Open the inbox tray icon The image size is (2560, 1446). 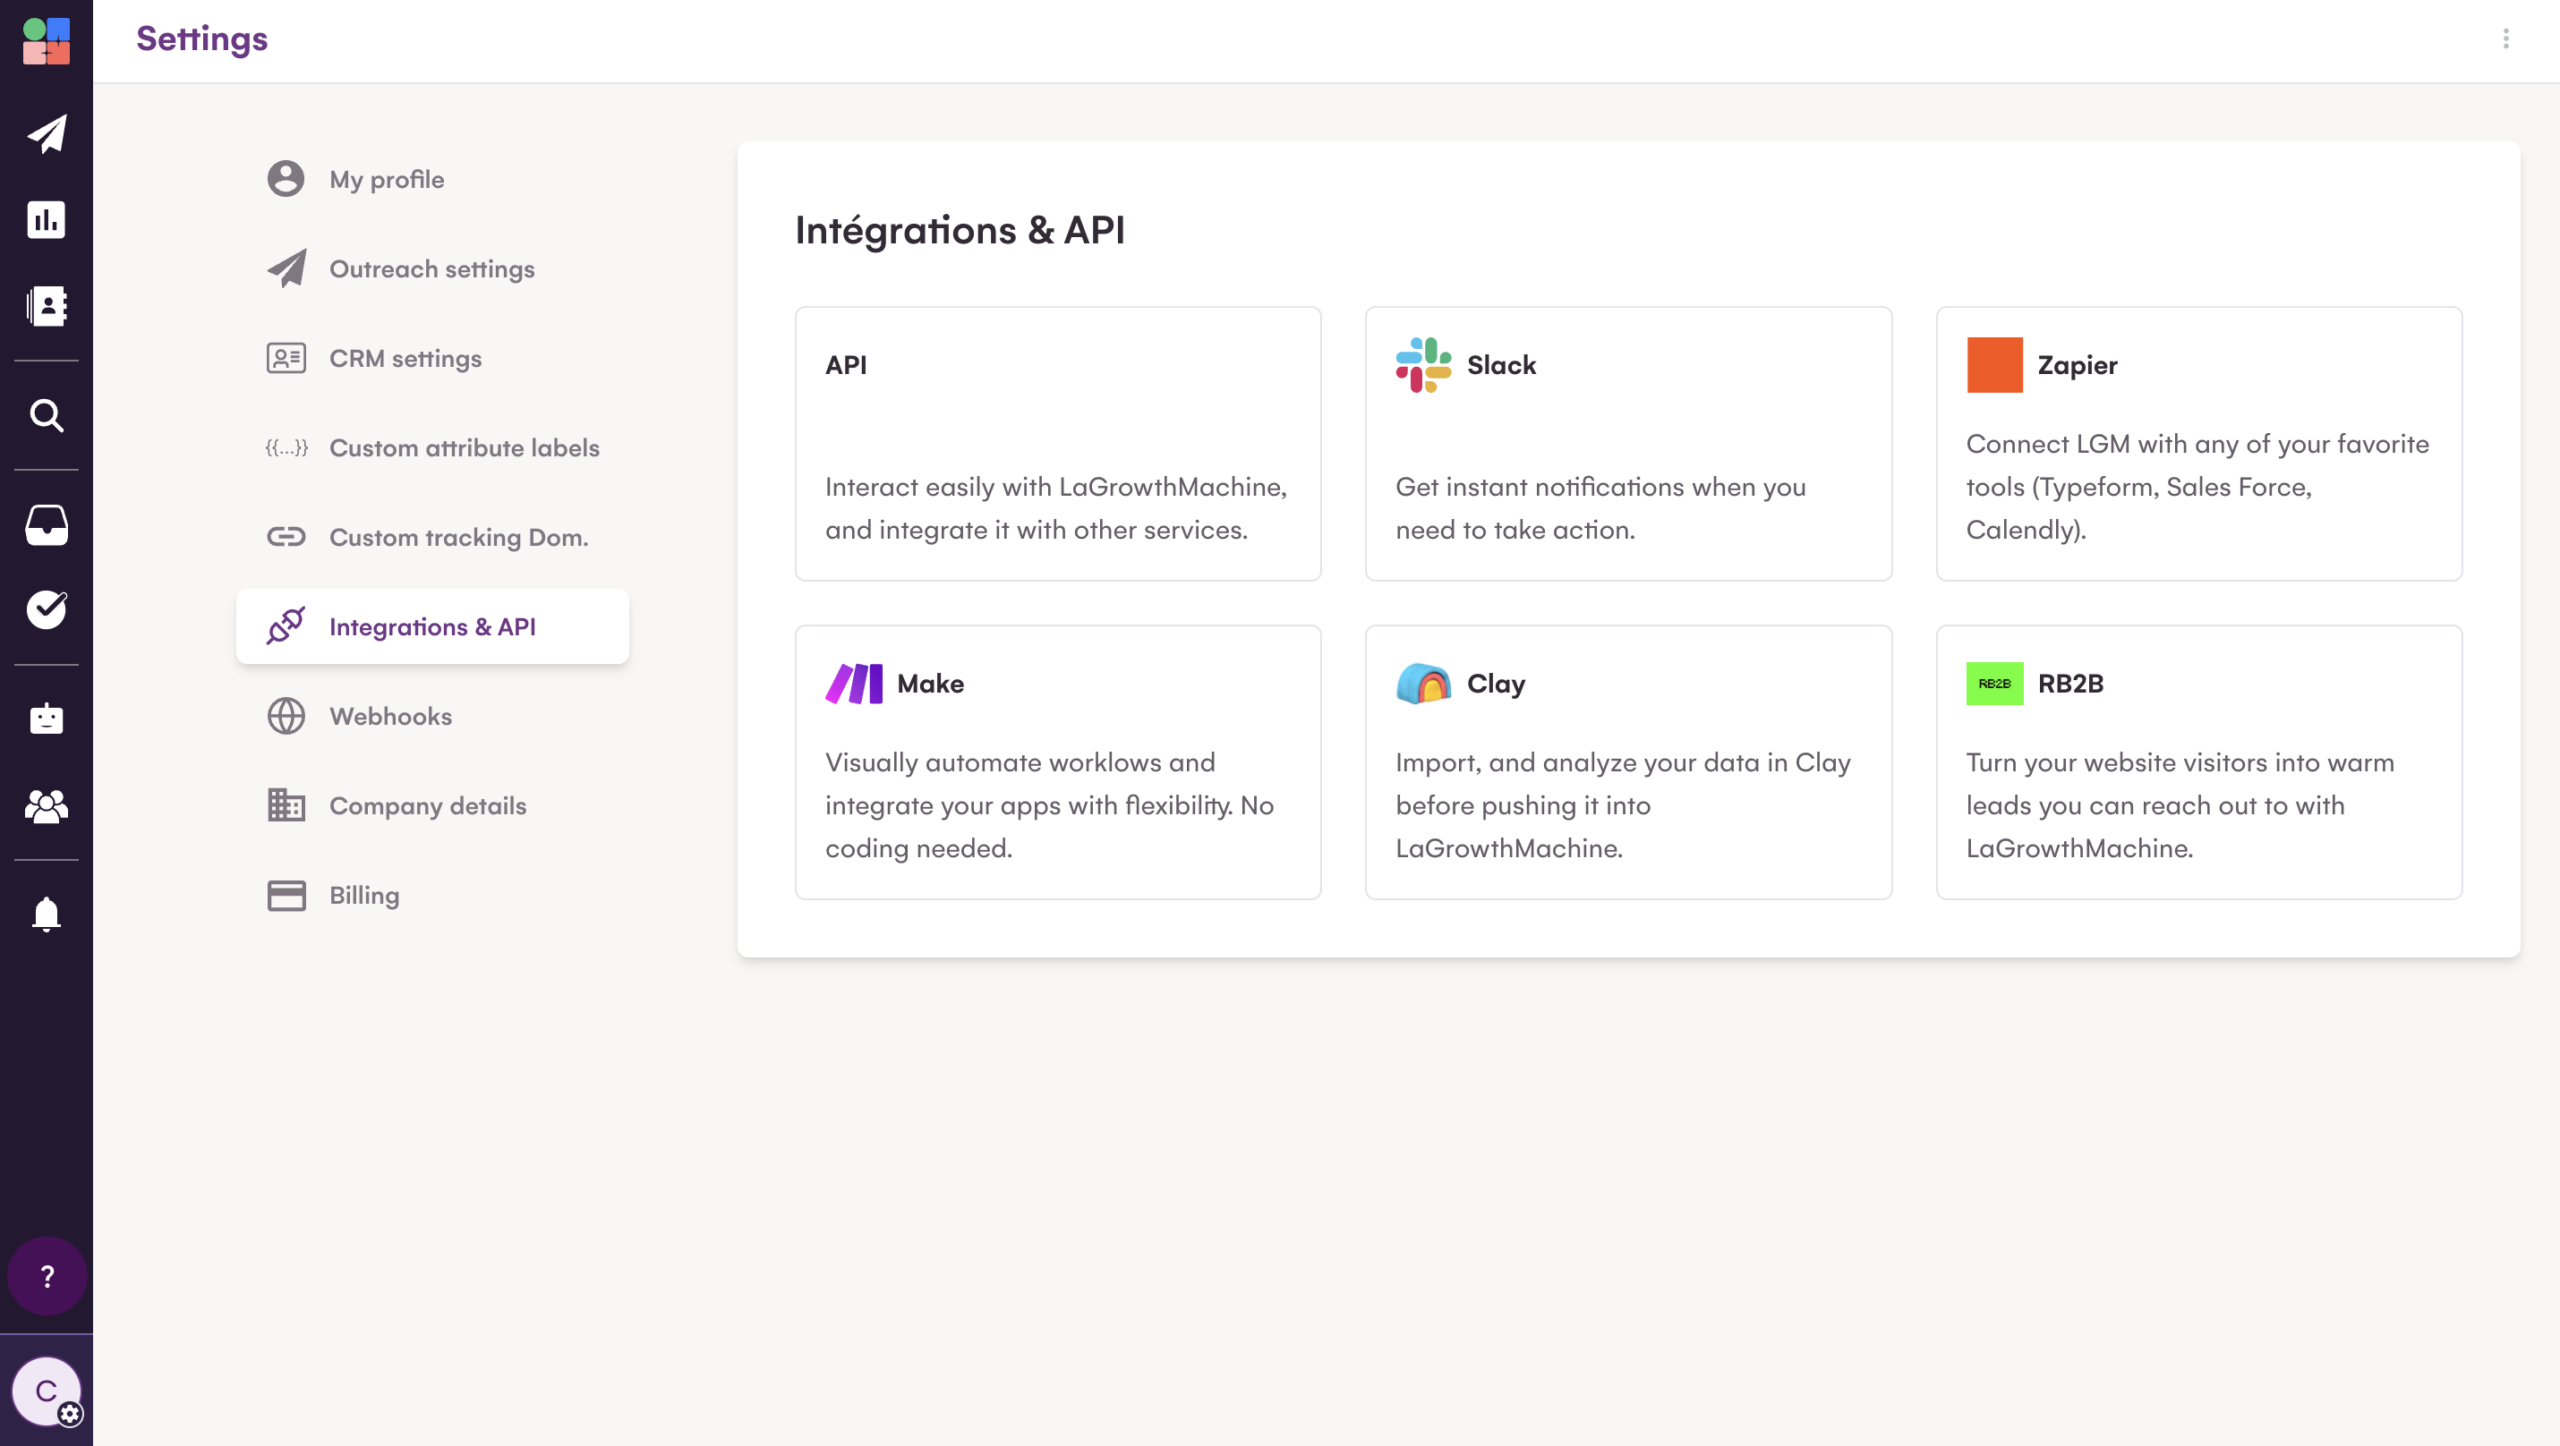pyautogui.click(x=46, y=524)
